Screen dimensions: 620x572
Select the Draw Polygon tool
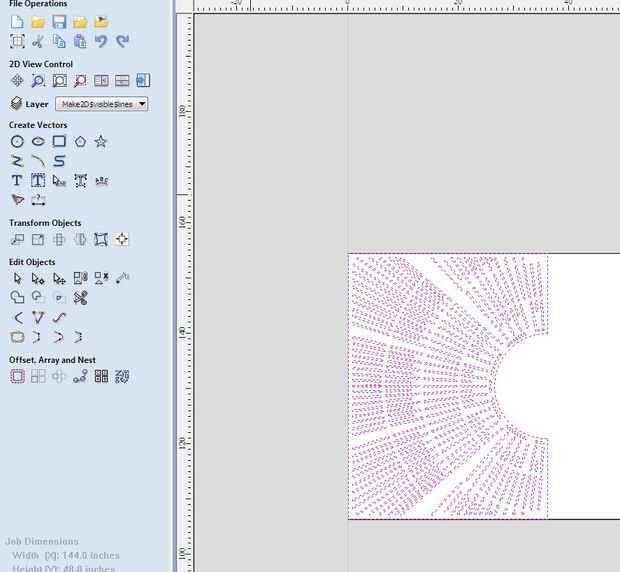coord(80,142)
